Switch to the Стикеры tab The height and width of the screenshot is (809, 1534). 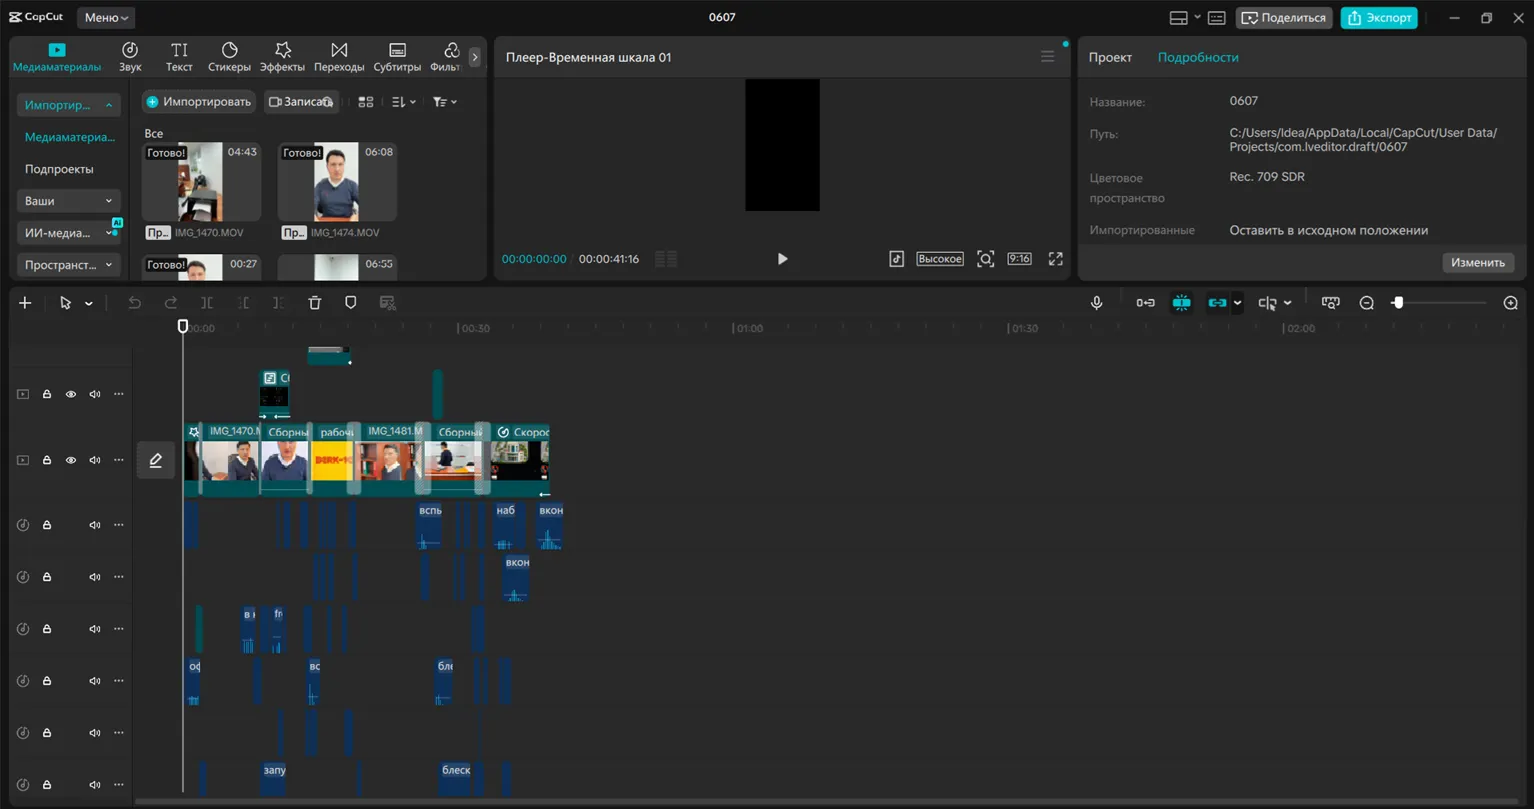pos(229,57)
